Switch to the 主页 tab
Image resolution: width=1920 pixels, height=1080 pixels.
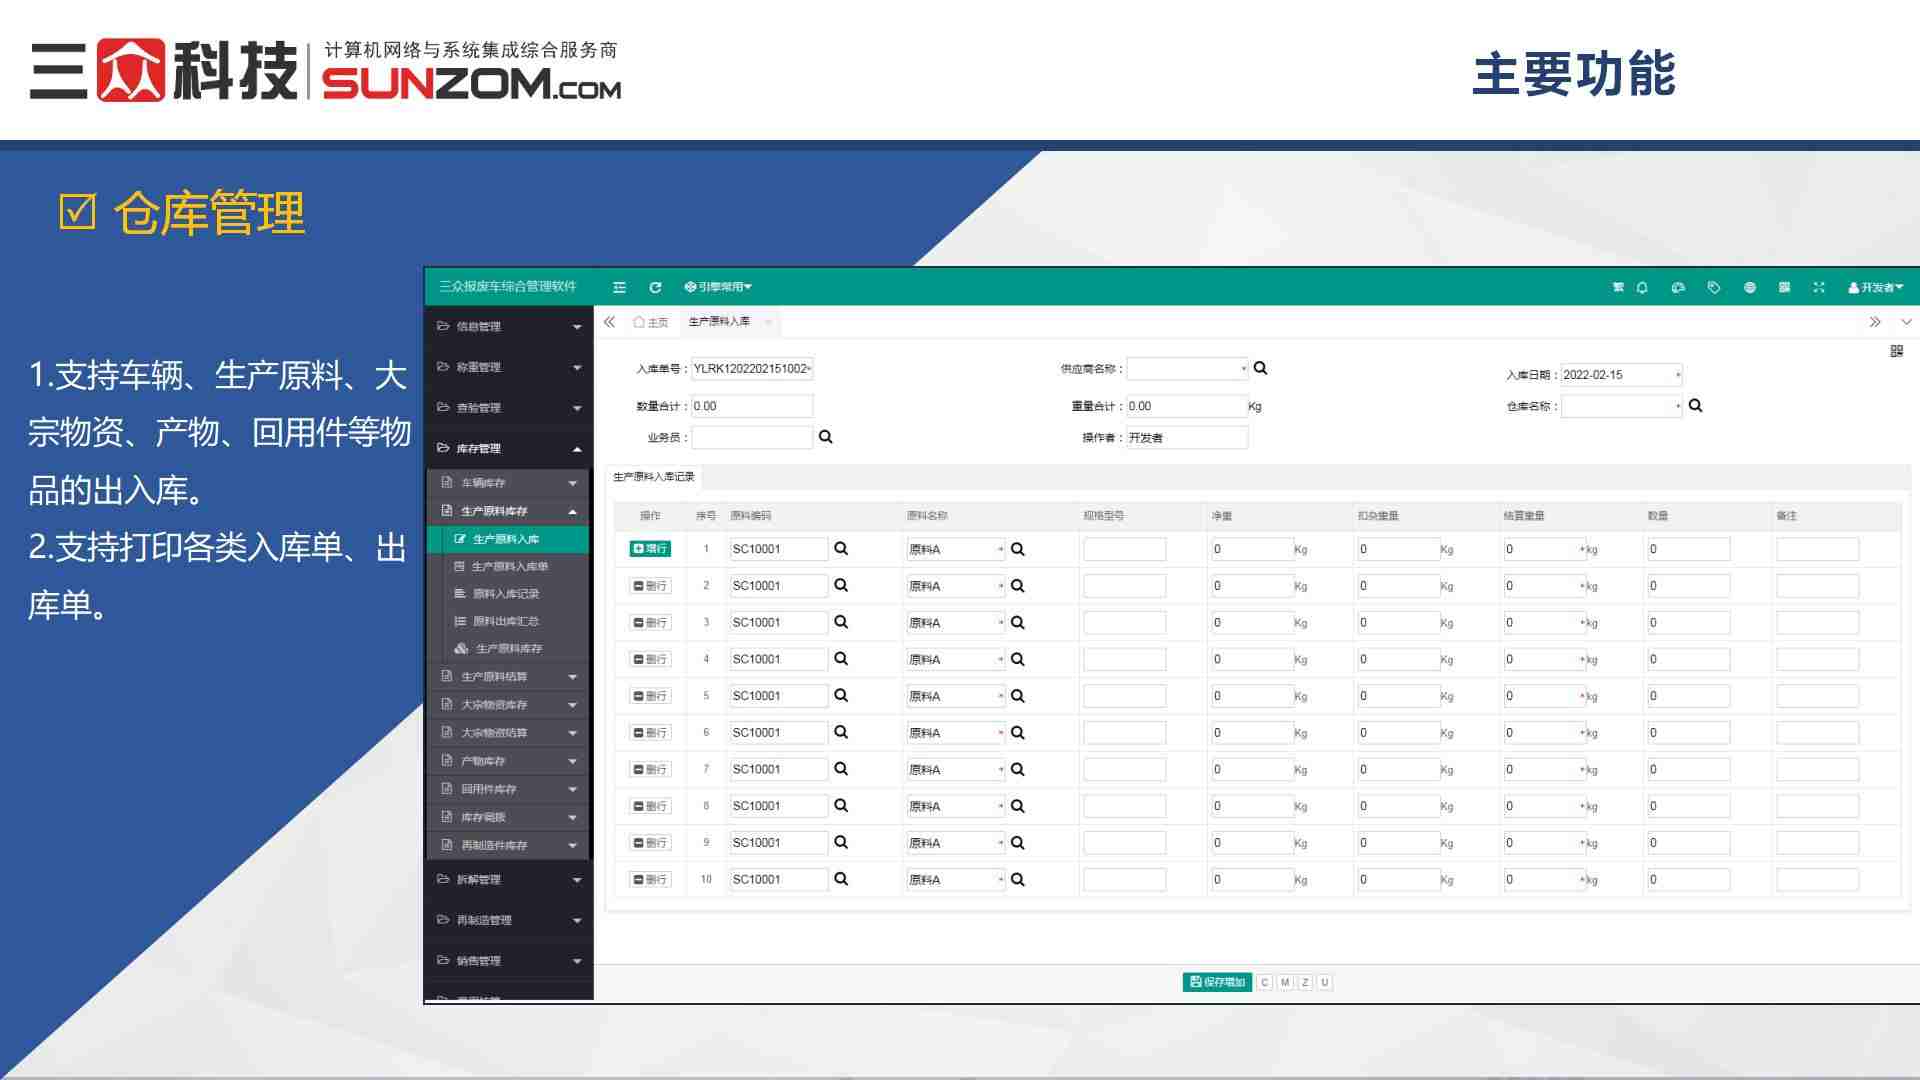click(651, 322)
